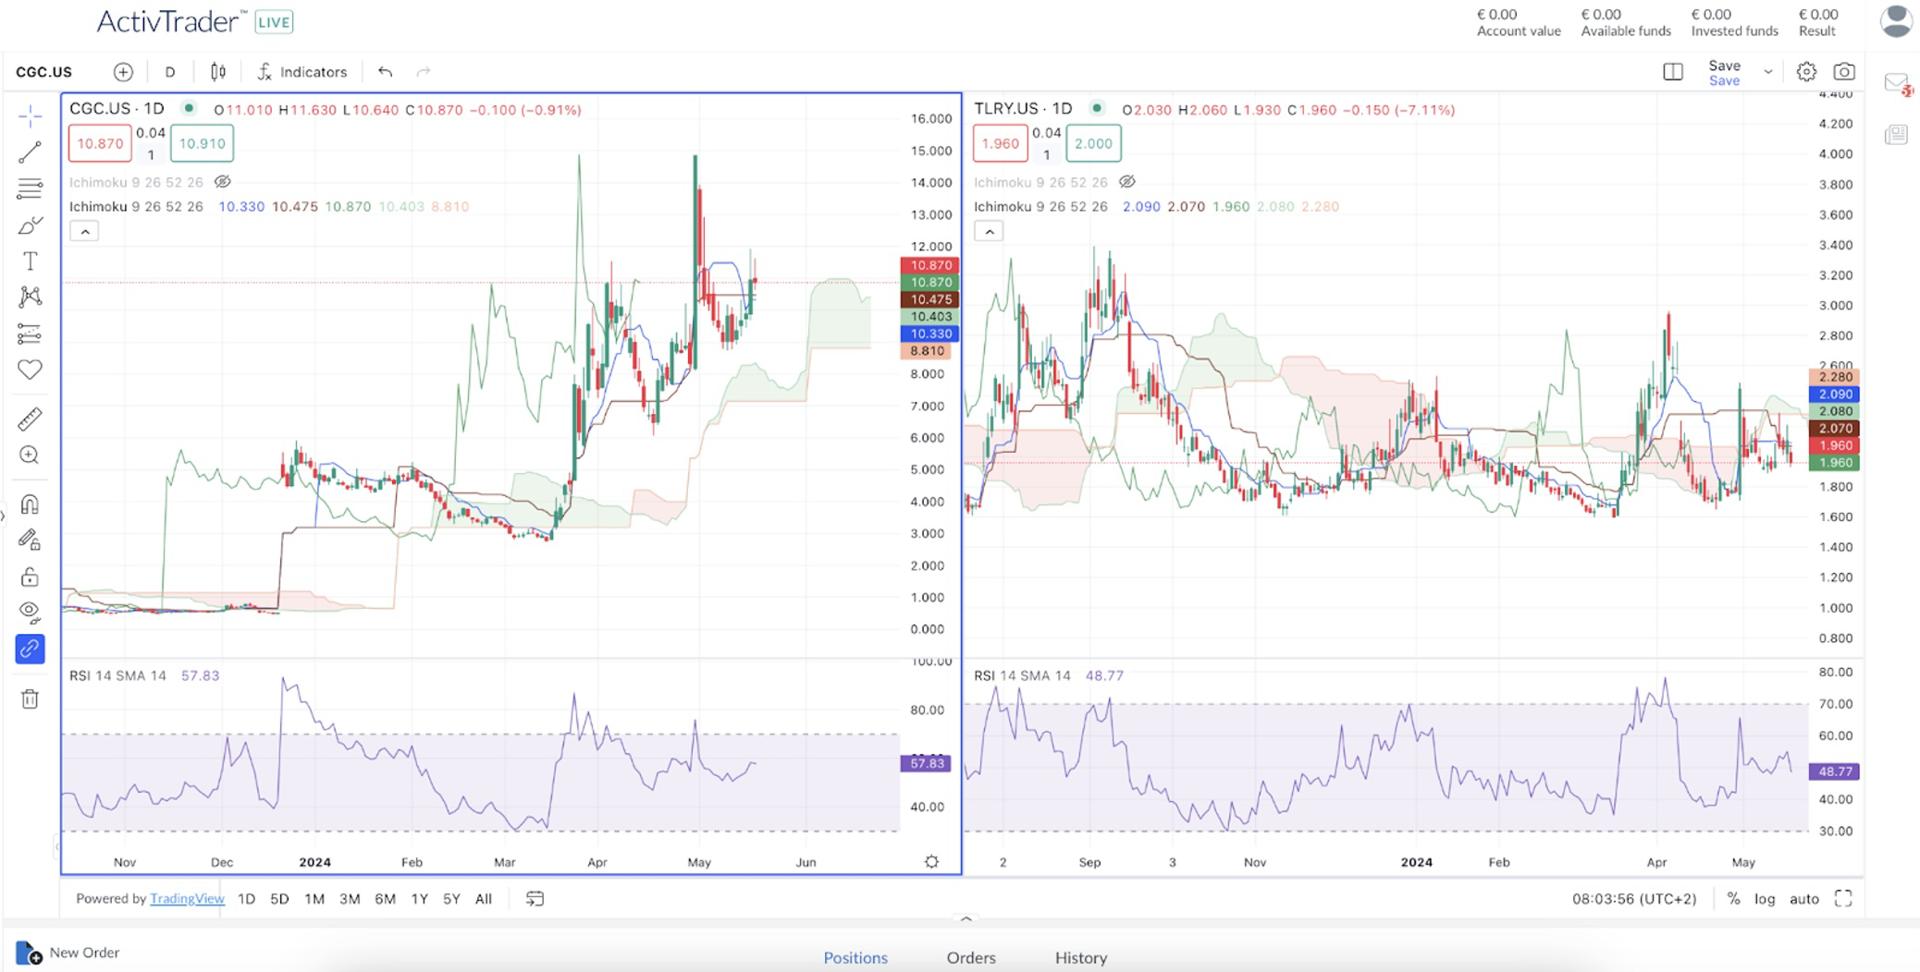Open the XABCD pattern tool
The image size is (1920, 972).
coord(30,297)
